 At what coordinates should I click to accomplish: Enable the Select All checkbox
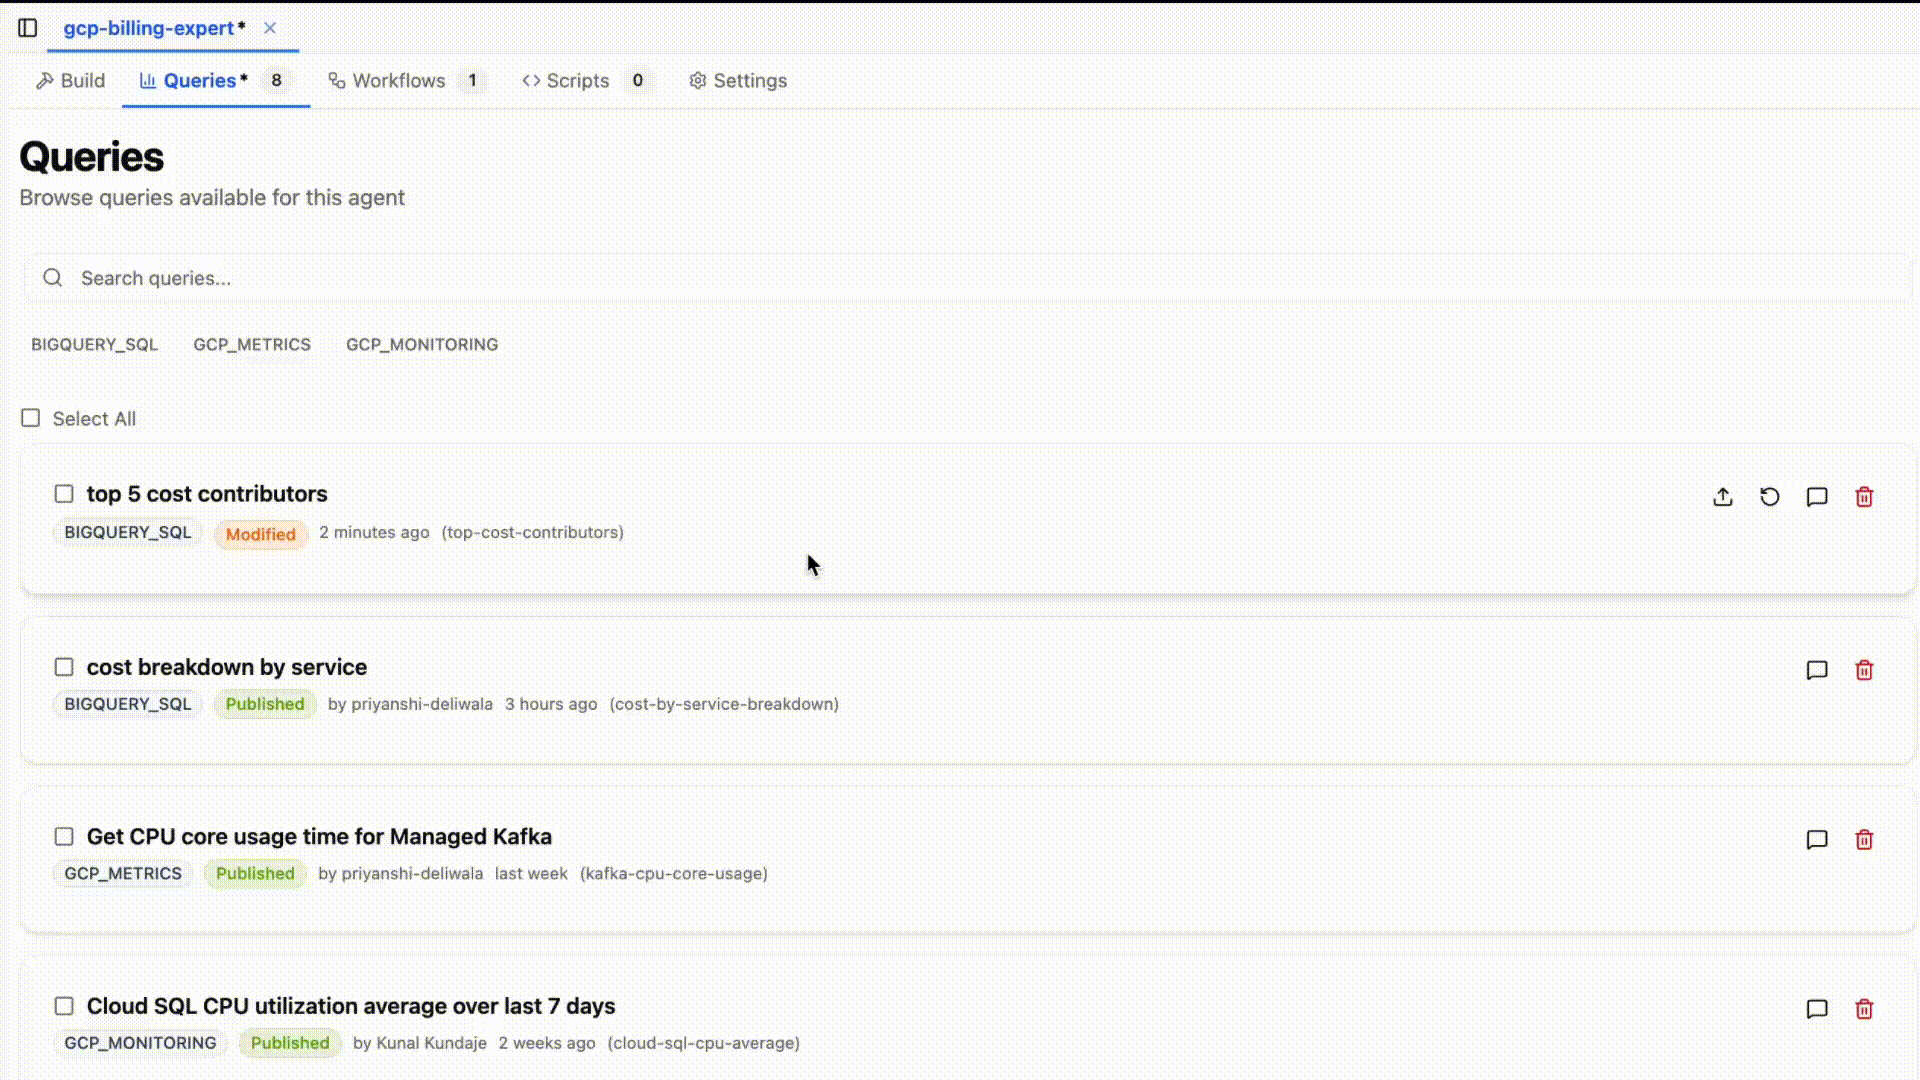pos(31,418)
